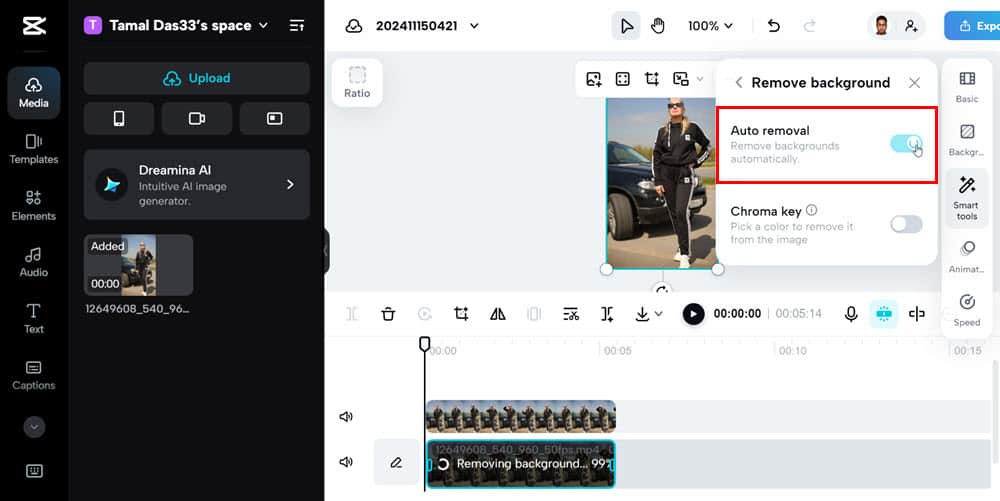Select the upper timeline video clip
Viewport: 1000px width, 501px height.
tap(520, 417)
